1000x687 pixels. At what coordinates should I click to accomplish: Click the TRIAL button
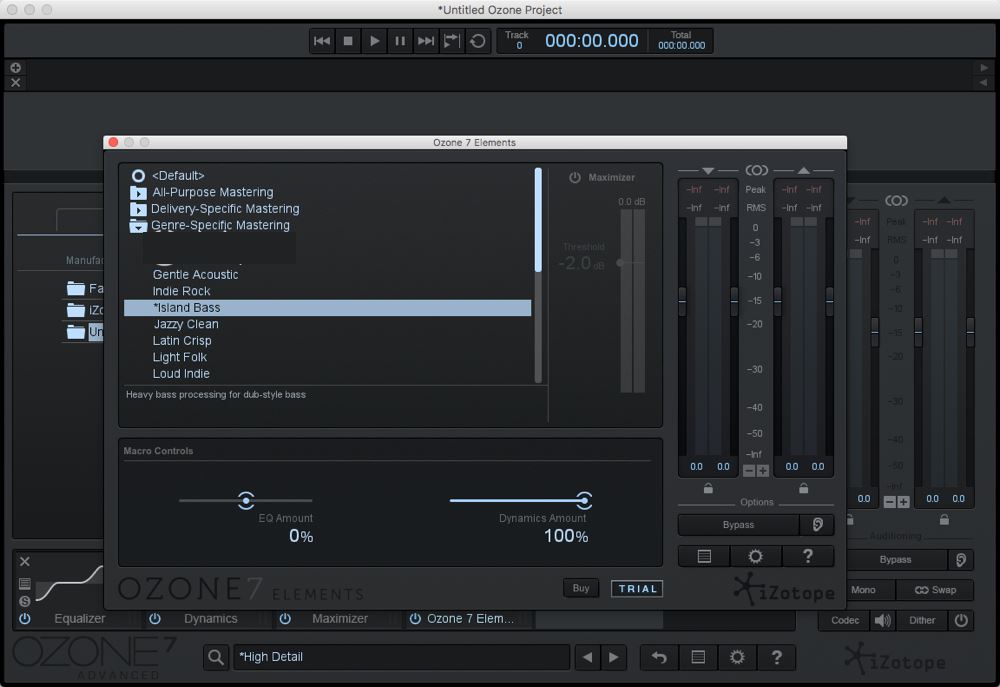[x=637, y=589]
